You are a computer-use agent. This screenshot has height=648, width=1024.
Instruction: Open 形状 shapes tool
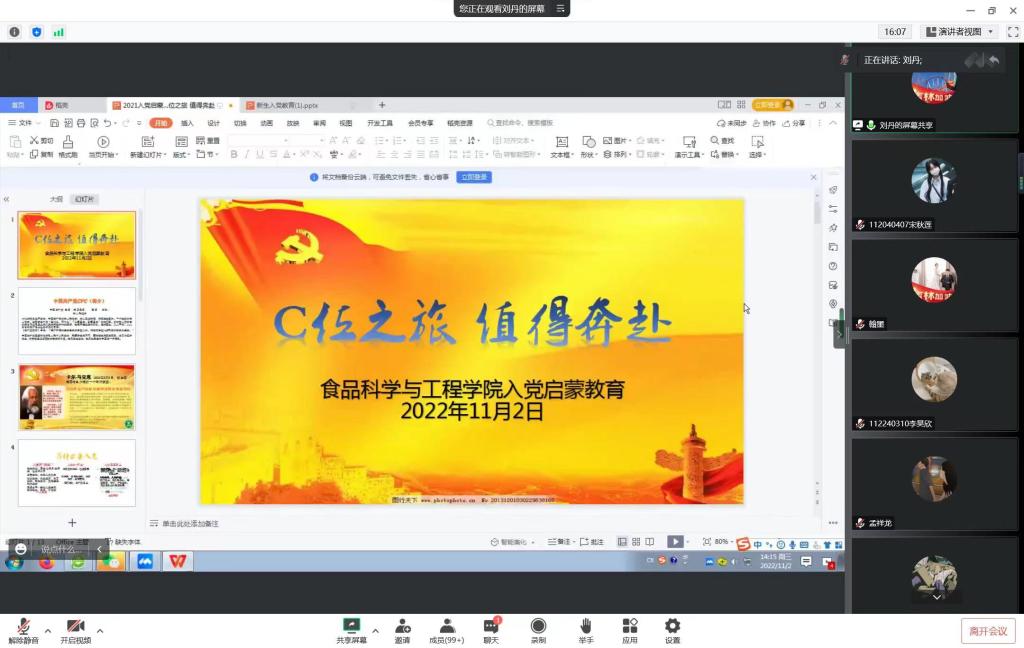coord(588,146)
